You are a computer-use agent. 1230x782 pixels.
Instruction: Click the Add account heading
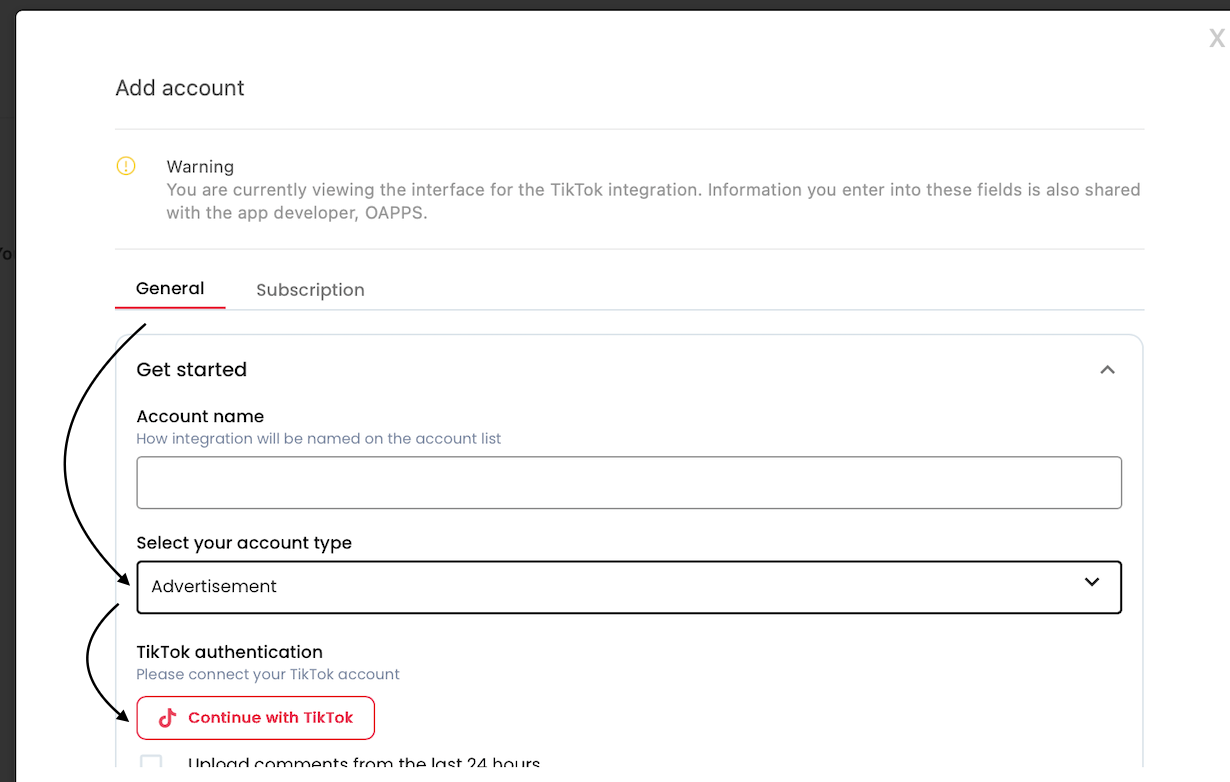(180, 88)
